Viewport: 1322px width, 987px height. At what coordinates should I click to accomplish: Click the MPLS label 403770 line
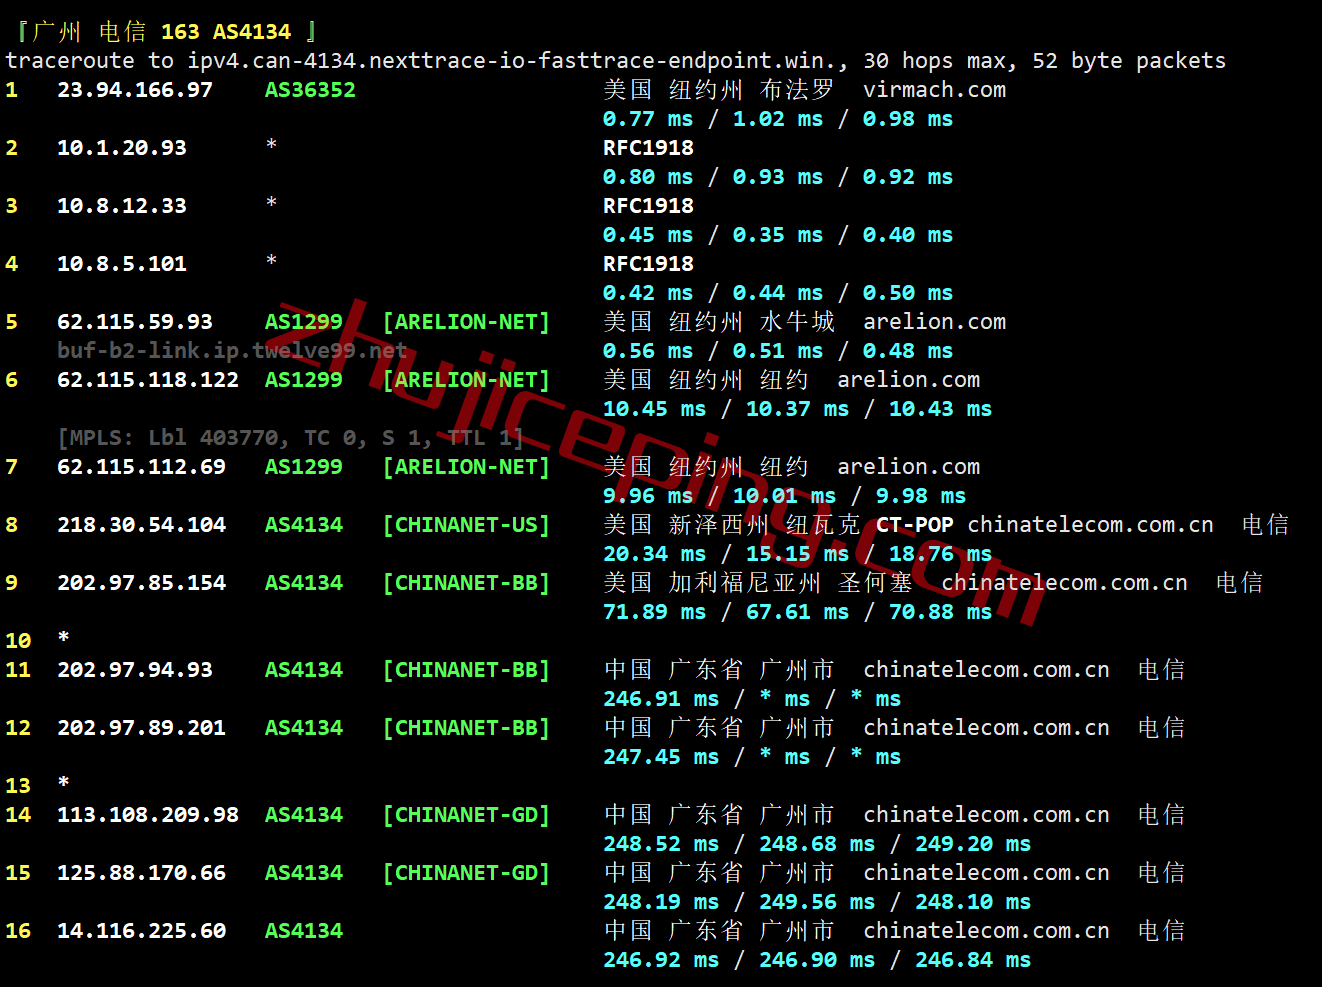coord(290,438)
